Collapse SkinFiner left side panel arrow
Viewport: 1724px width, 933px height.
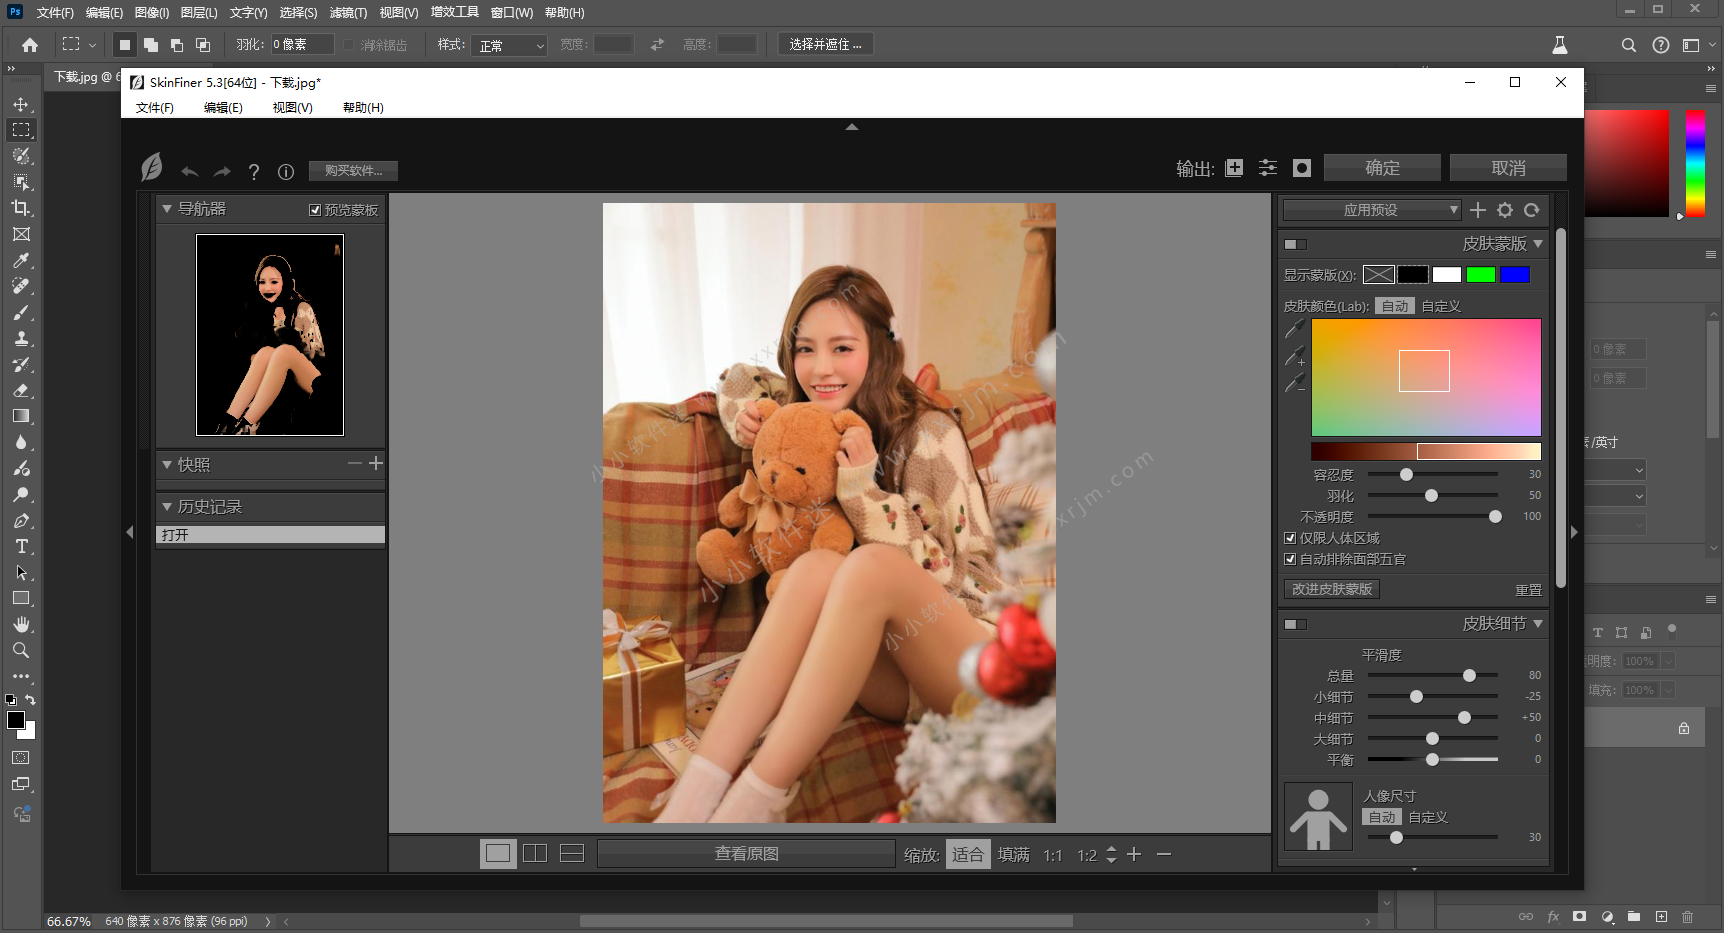pos(130,532)
